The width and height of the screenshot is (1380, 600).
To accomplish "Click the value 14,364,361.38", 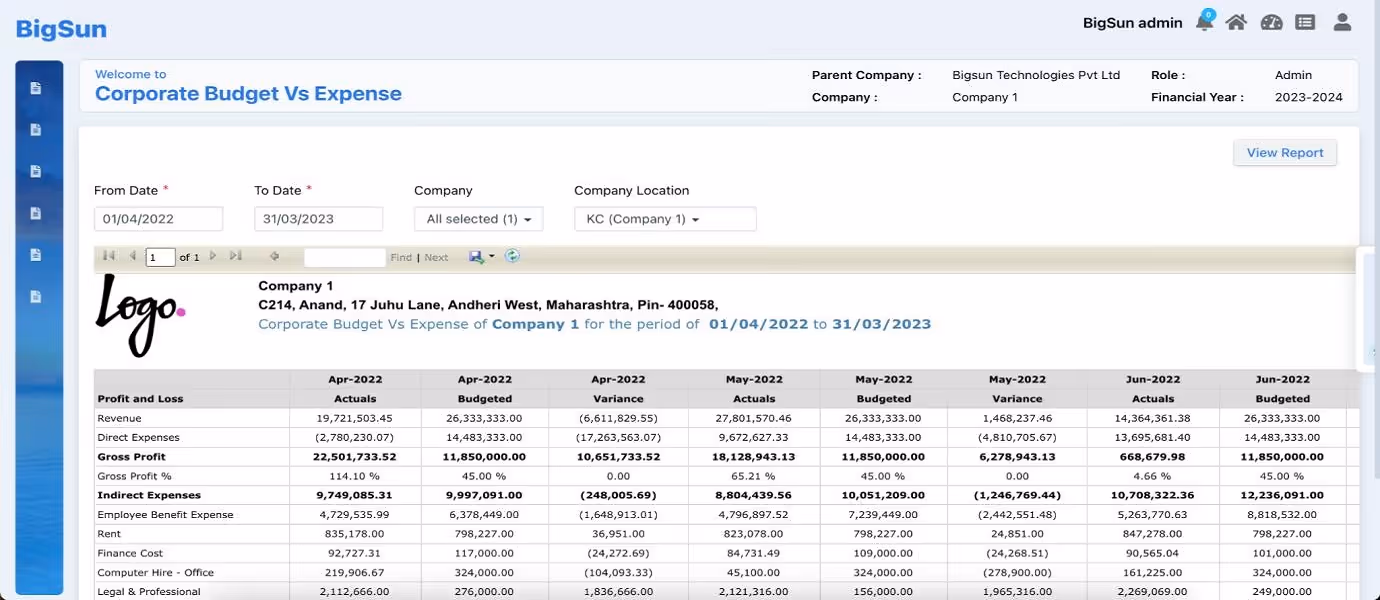I will pos(1153,418).
